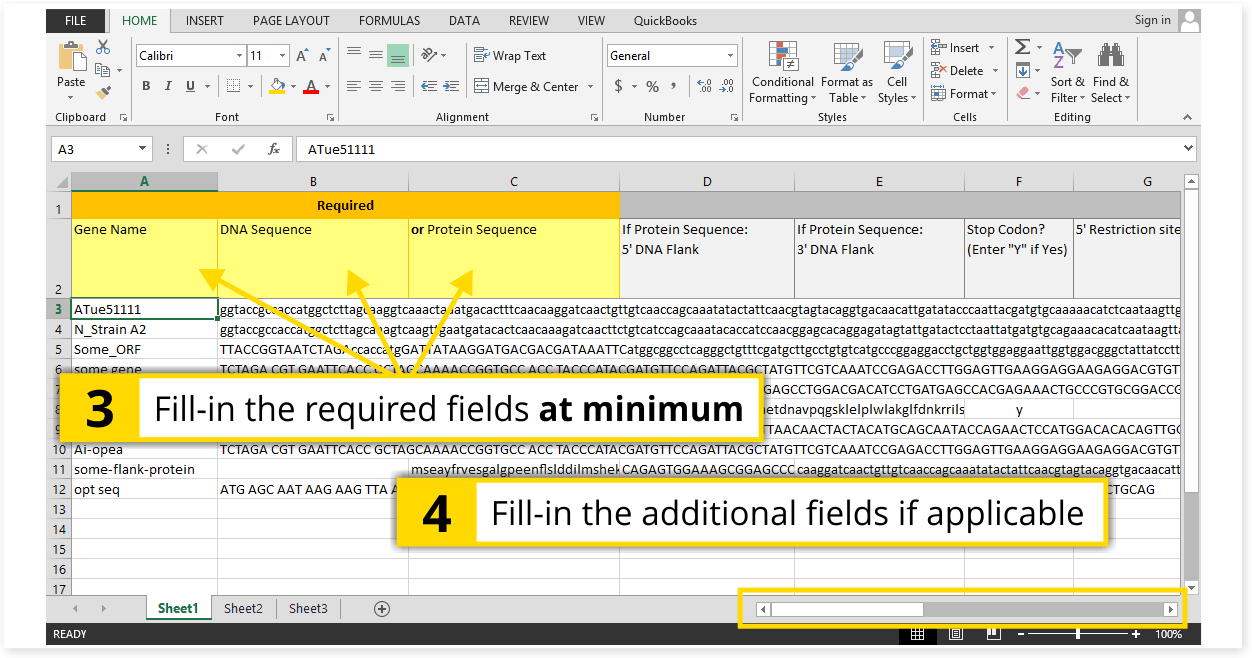Toggle Bold formatting
Screen dimensions: 1252x658
click(146, 87)
